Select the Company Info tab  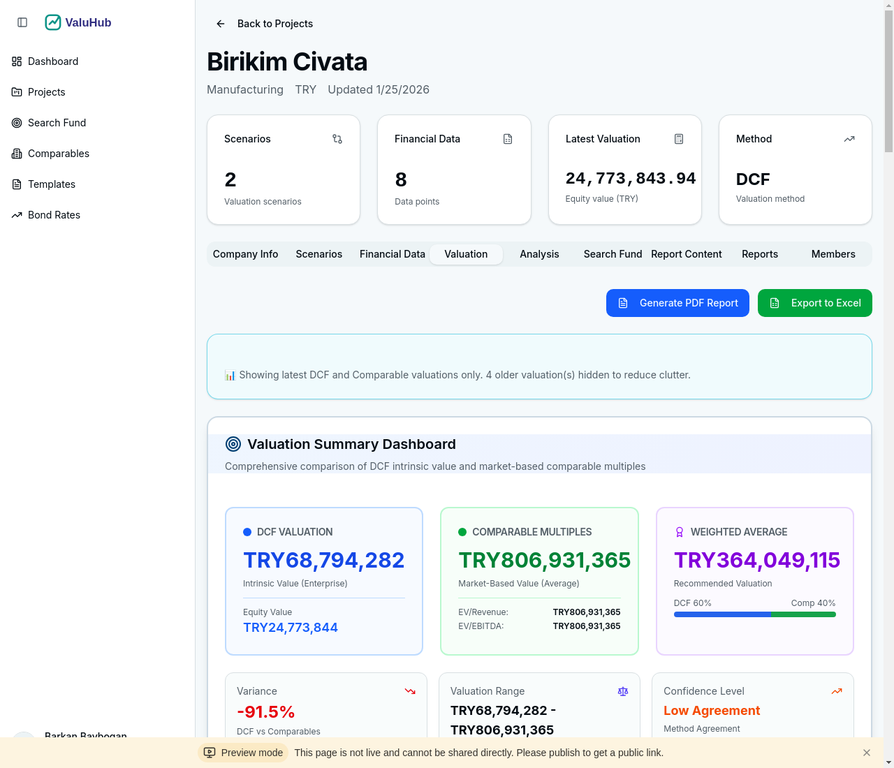[x=245, y=254]
